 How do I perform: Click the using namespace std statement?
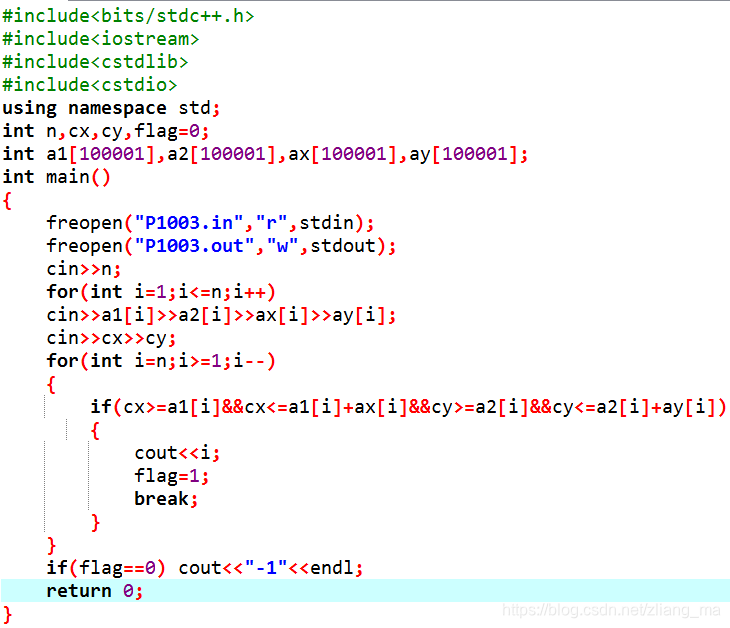click(111, 108)
